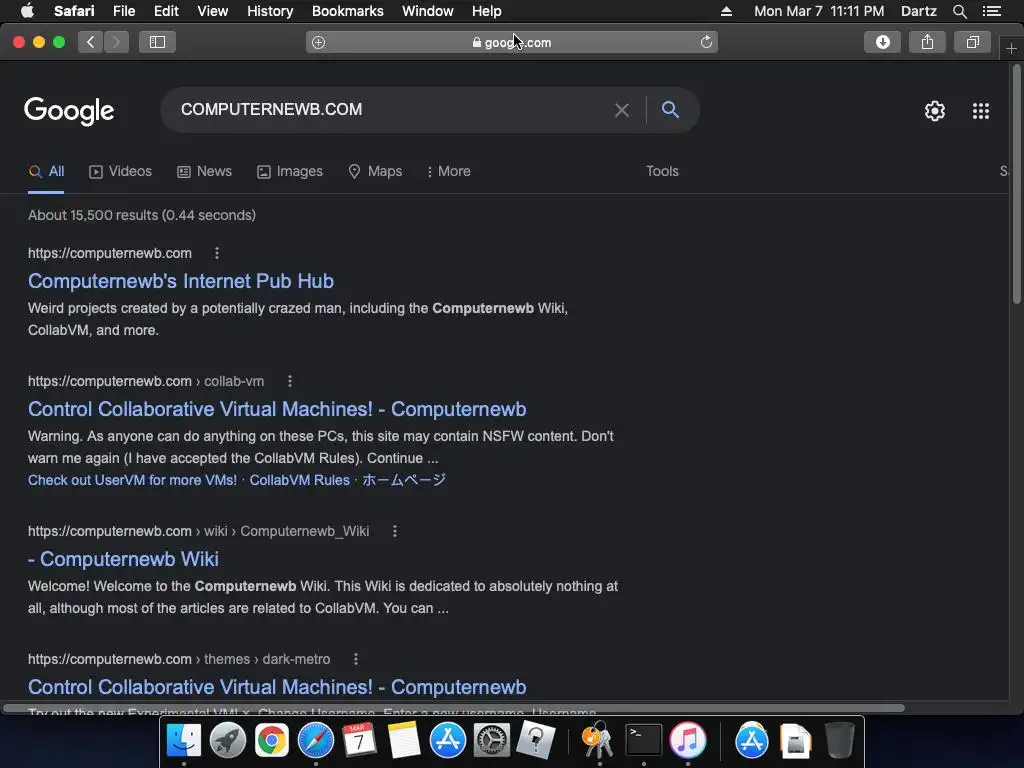Image resolution: width=1024 pixels, height=768 pixels.
Task: Open Terminal in the Dock
Action: [x=644, y=740]
